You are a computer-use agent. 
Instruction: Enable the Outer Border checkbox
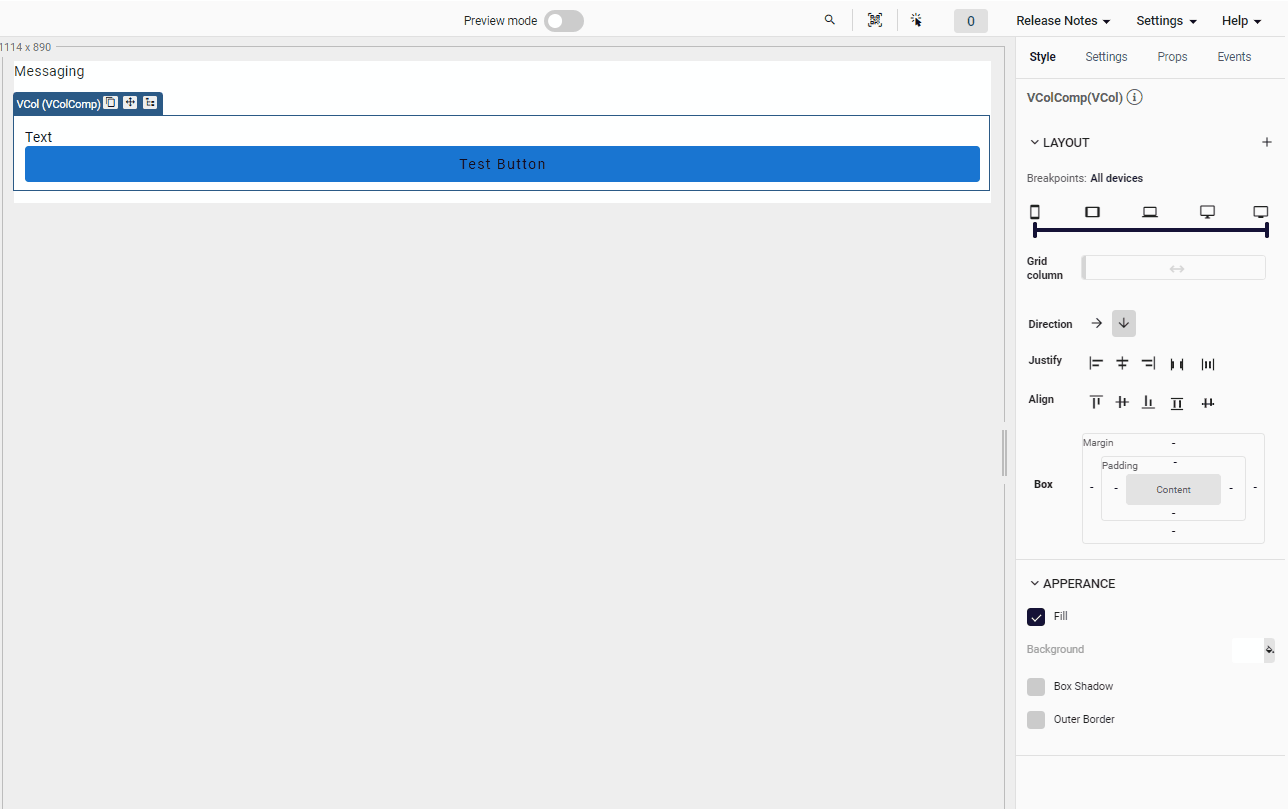click(1036, 720)
